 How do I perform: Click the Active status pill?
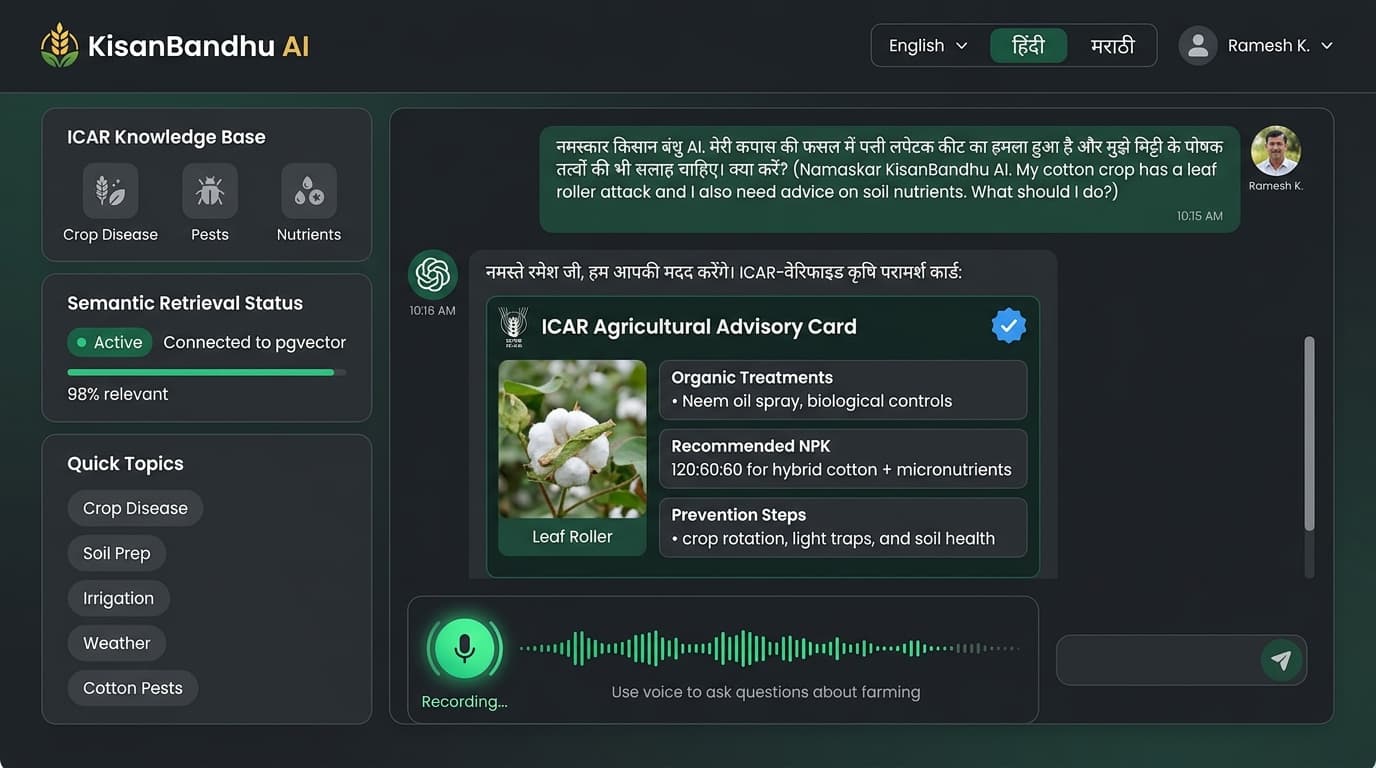tap(109, 342)
